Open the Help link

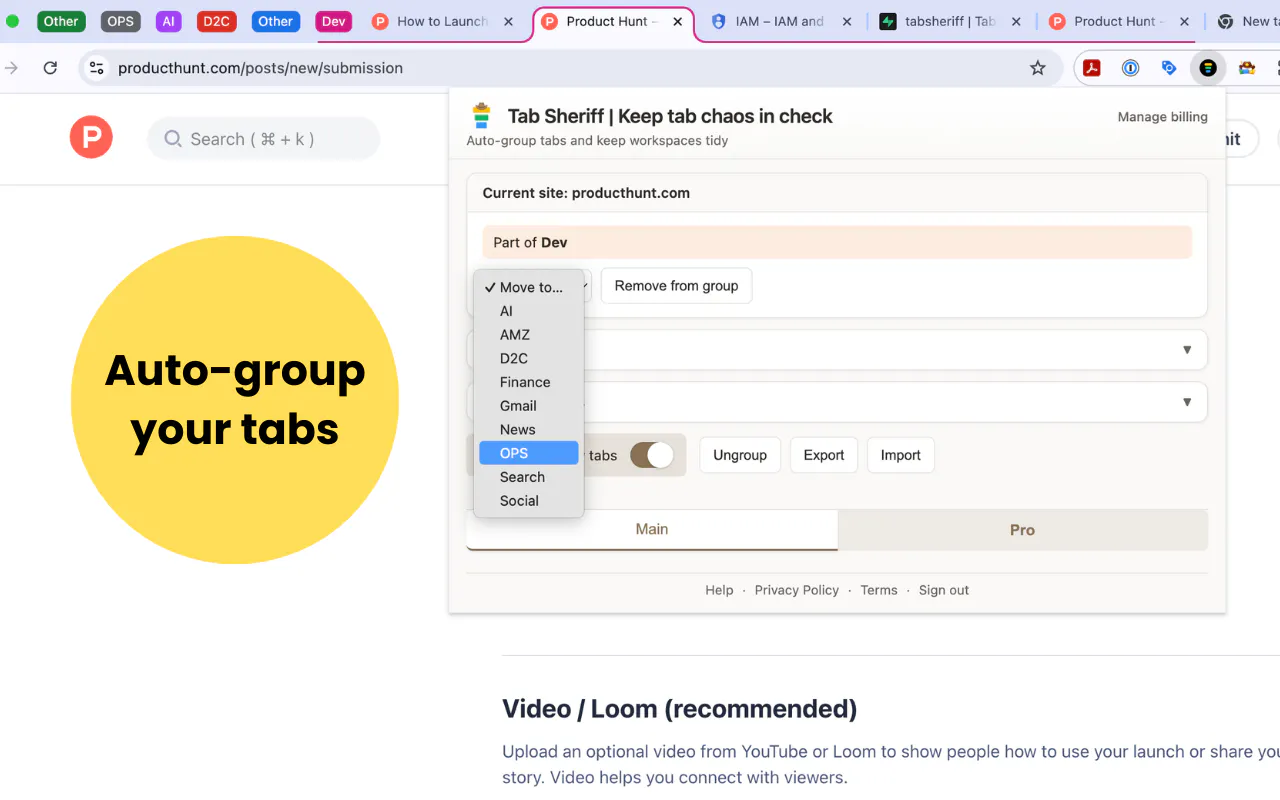pos(719,590)
